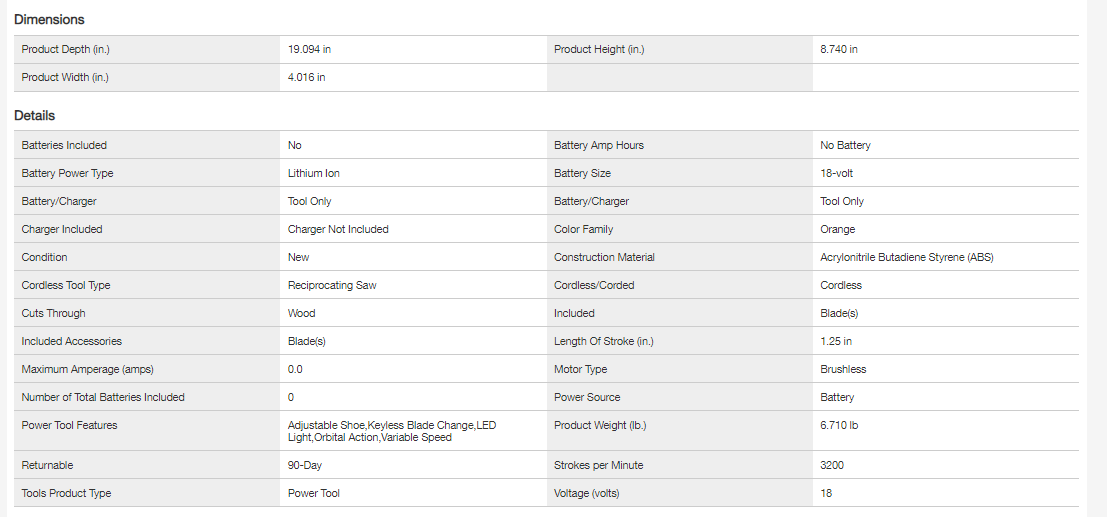The image size is (1107, 517).
Task: Click the Battery Amp Hours label
Action: point(599,145)
